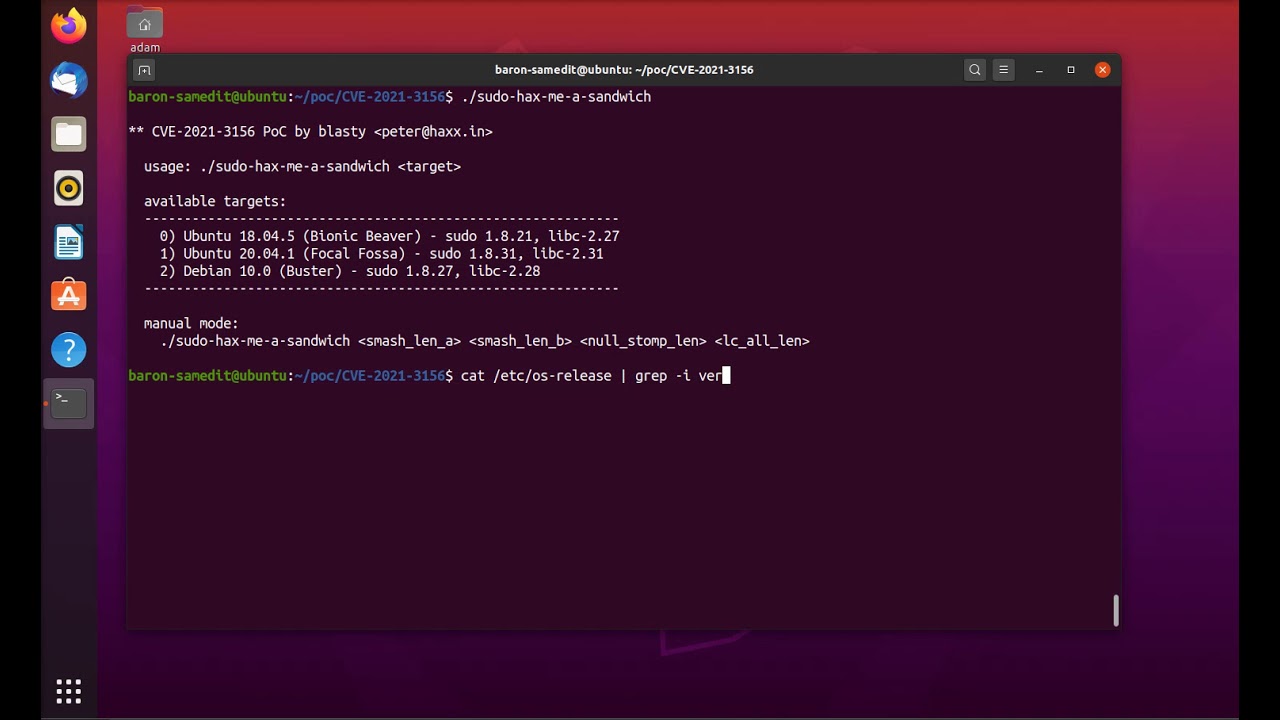The height and width of the screenshot is (720, 1280).
Task: Launch Thunderbird mail from the dock
Action: click(x=69, y=80)
